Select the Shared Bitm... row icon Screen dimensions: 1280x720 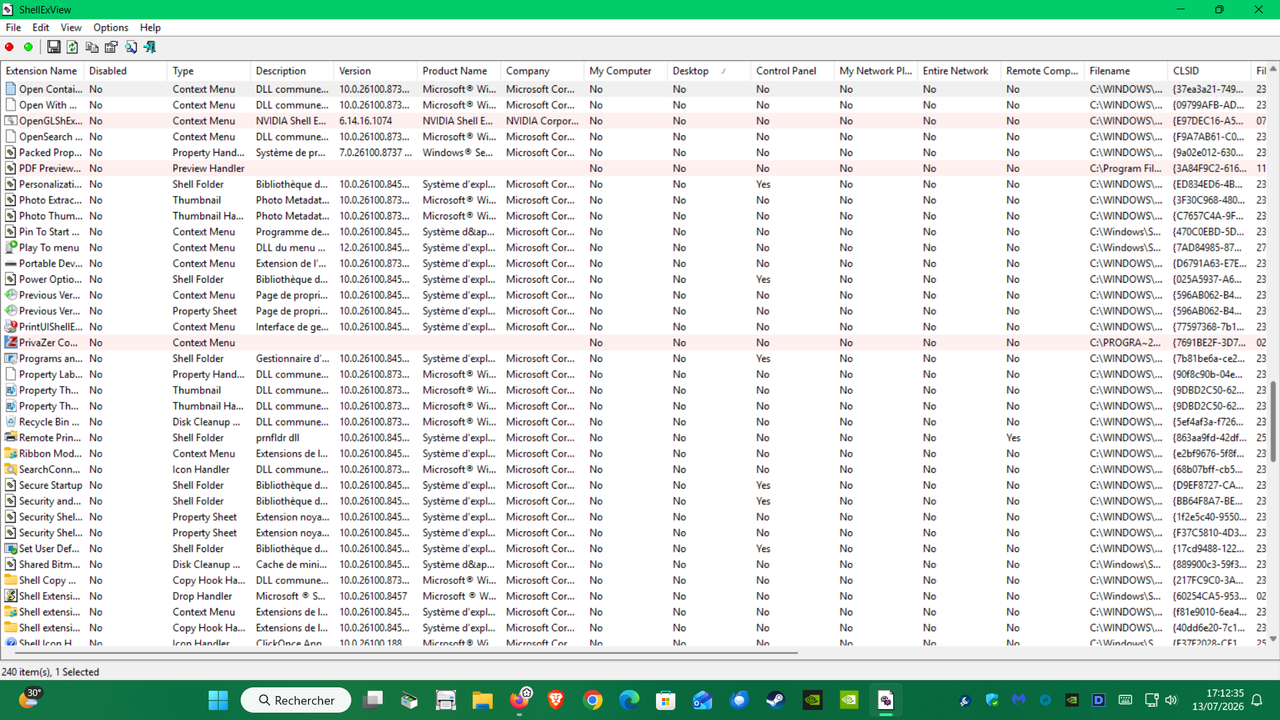point(11,564)
